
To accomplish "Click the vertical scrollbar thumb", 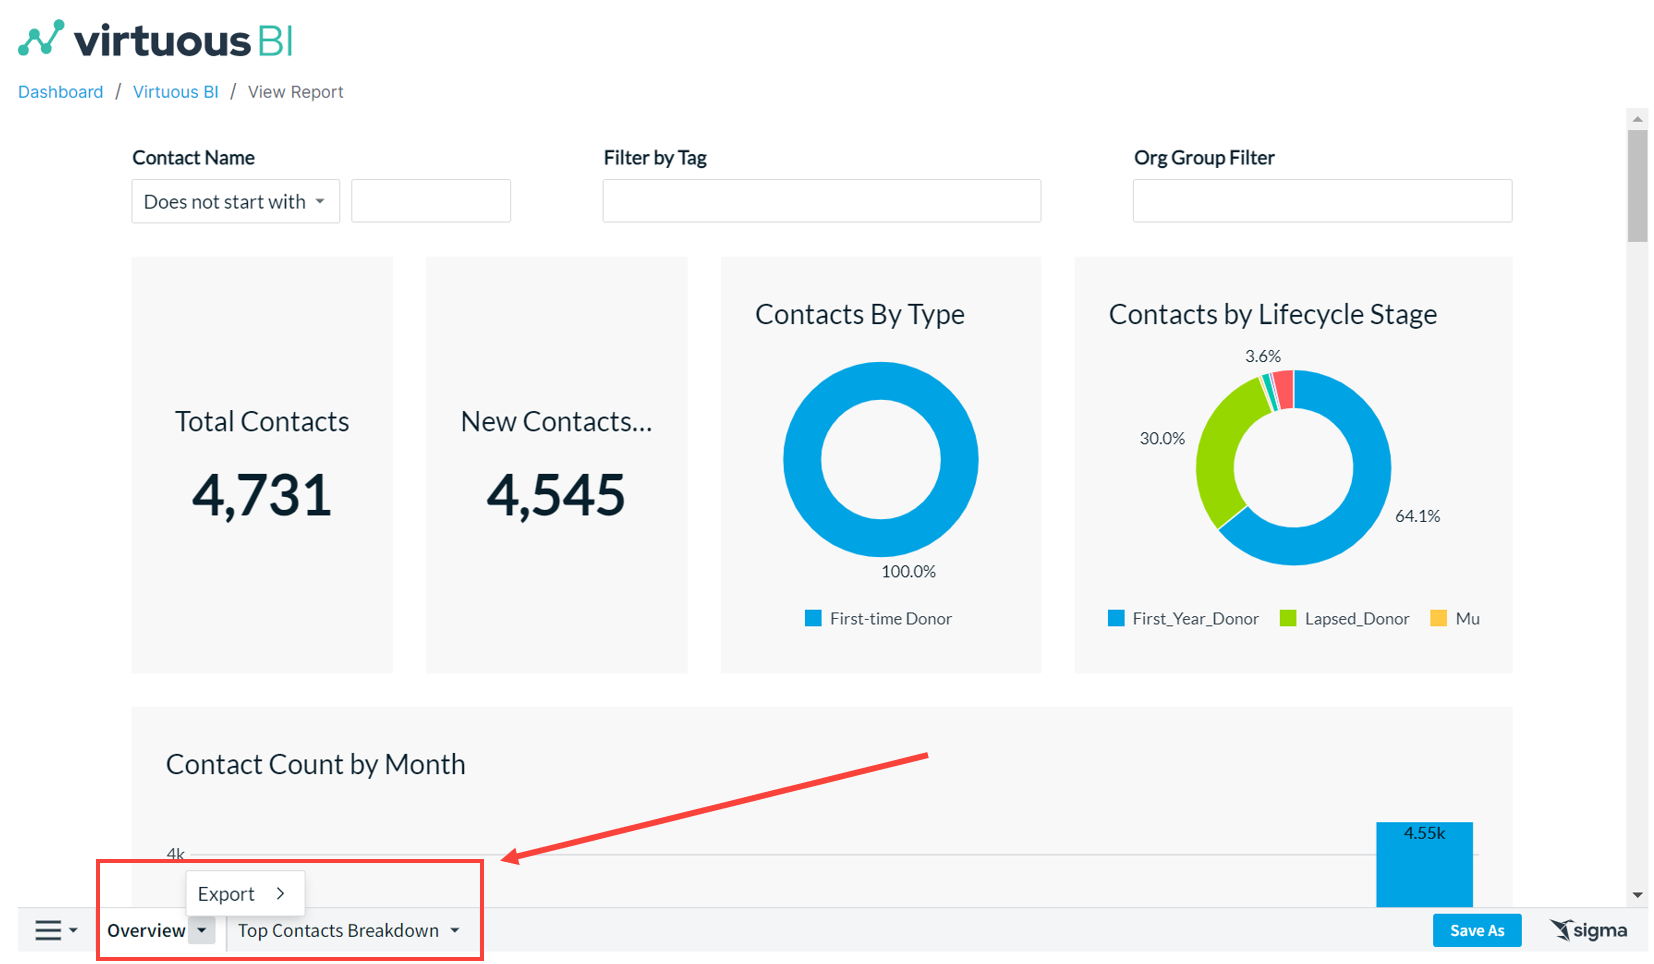I will coord(1637,186).
